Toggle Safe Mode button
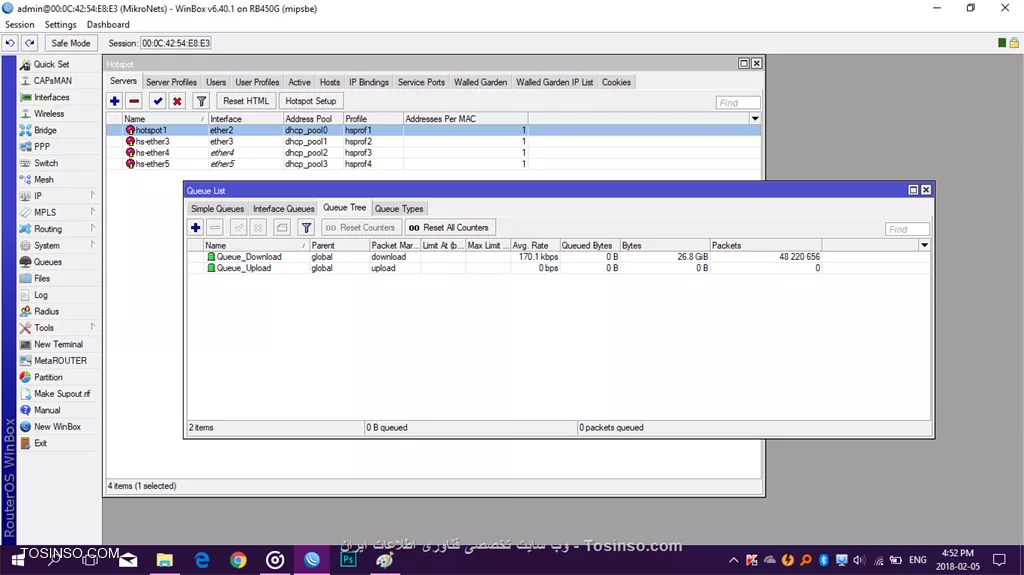The image size is (1024, 575). point(71,43)
